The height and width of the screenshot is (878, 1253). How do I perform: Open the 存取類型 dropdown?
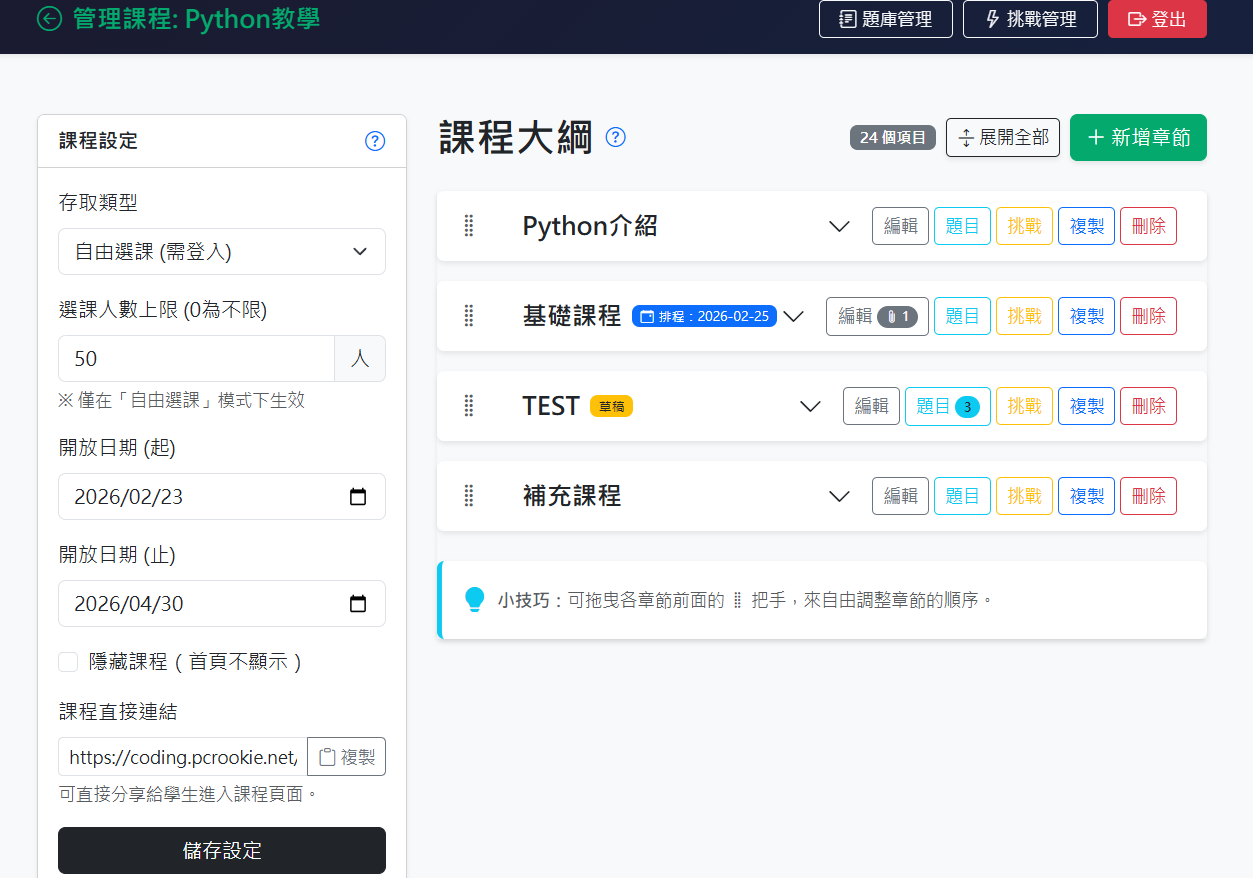coord(221,252)
